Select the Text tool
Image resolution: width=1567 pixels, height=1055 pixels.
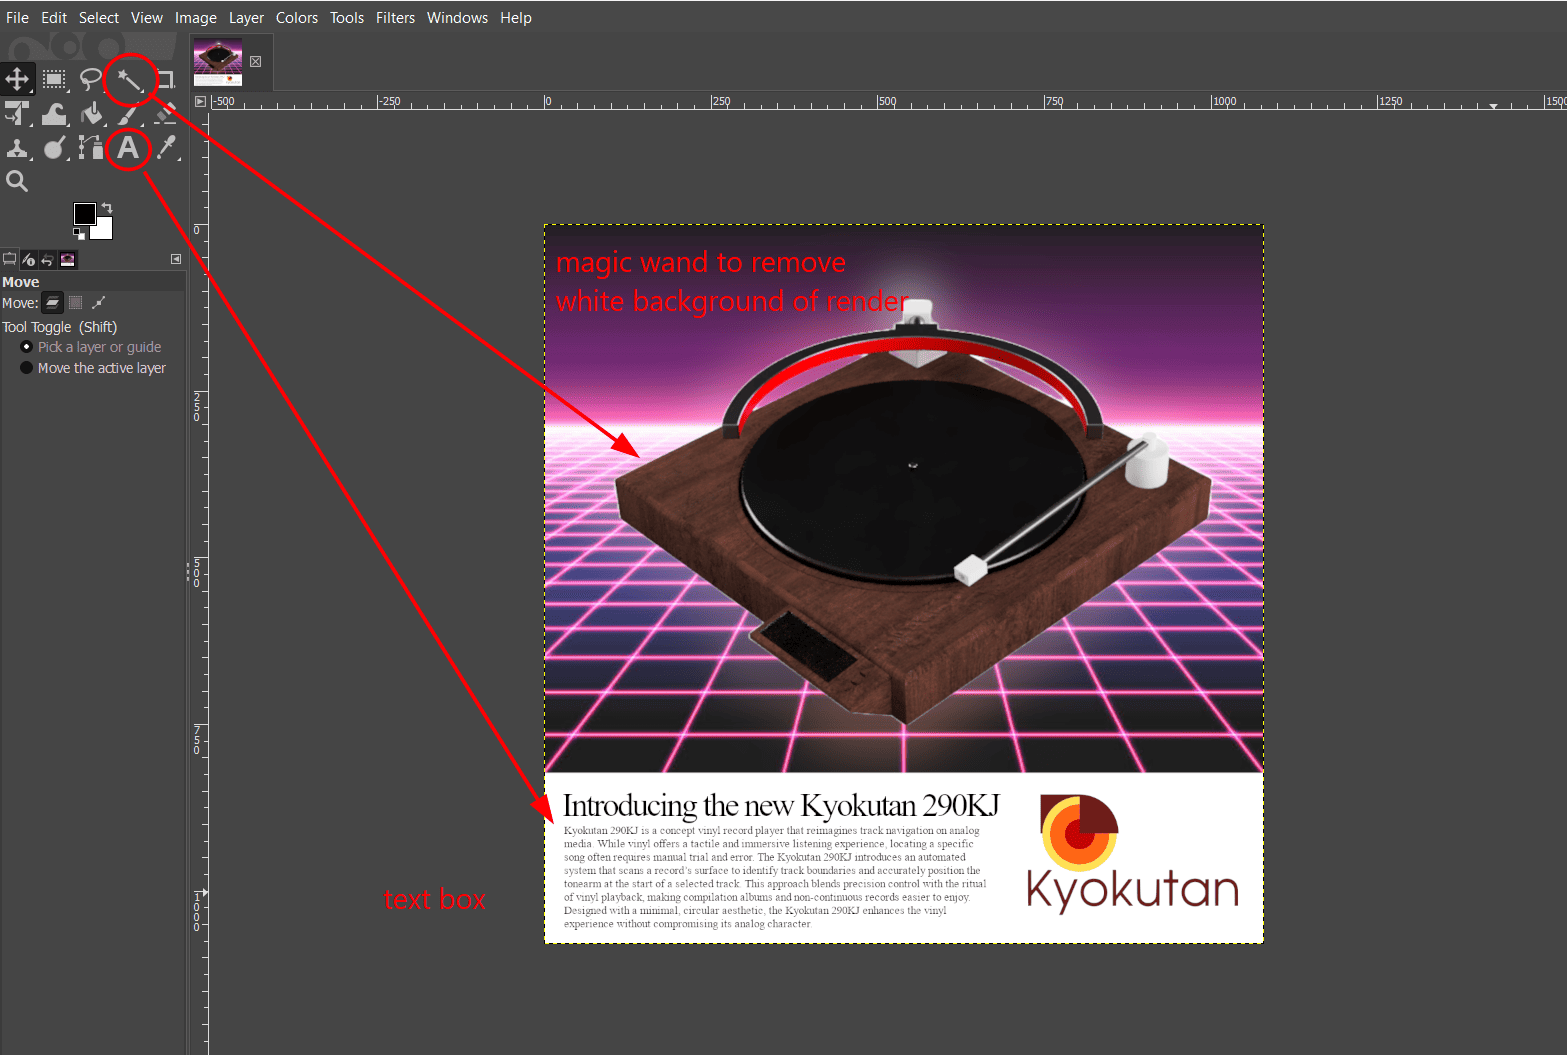pos(127,148)
